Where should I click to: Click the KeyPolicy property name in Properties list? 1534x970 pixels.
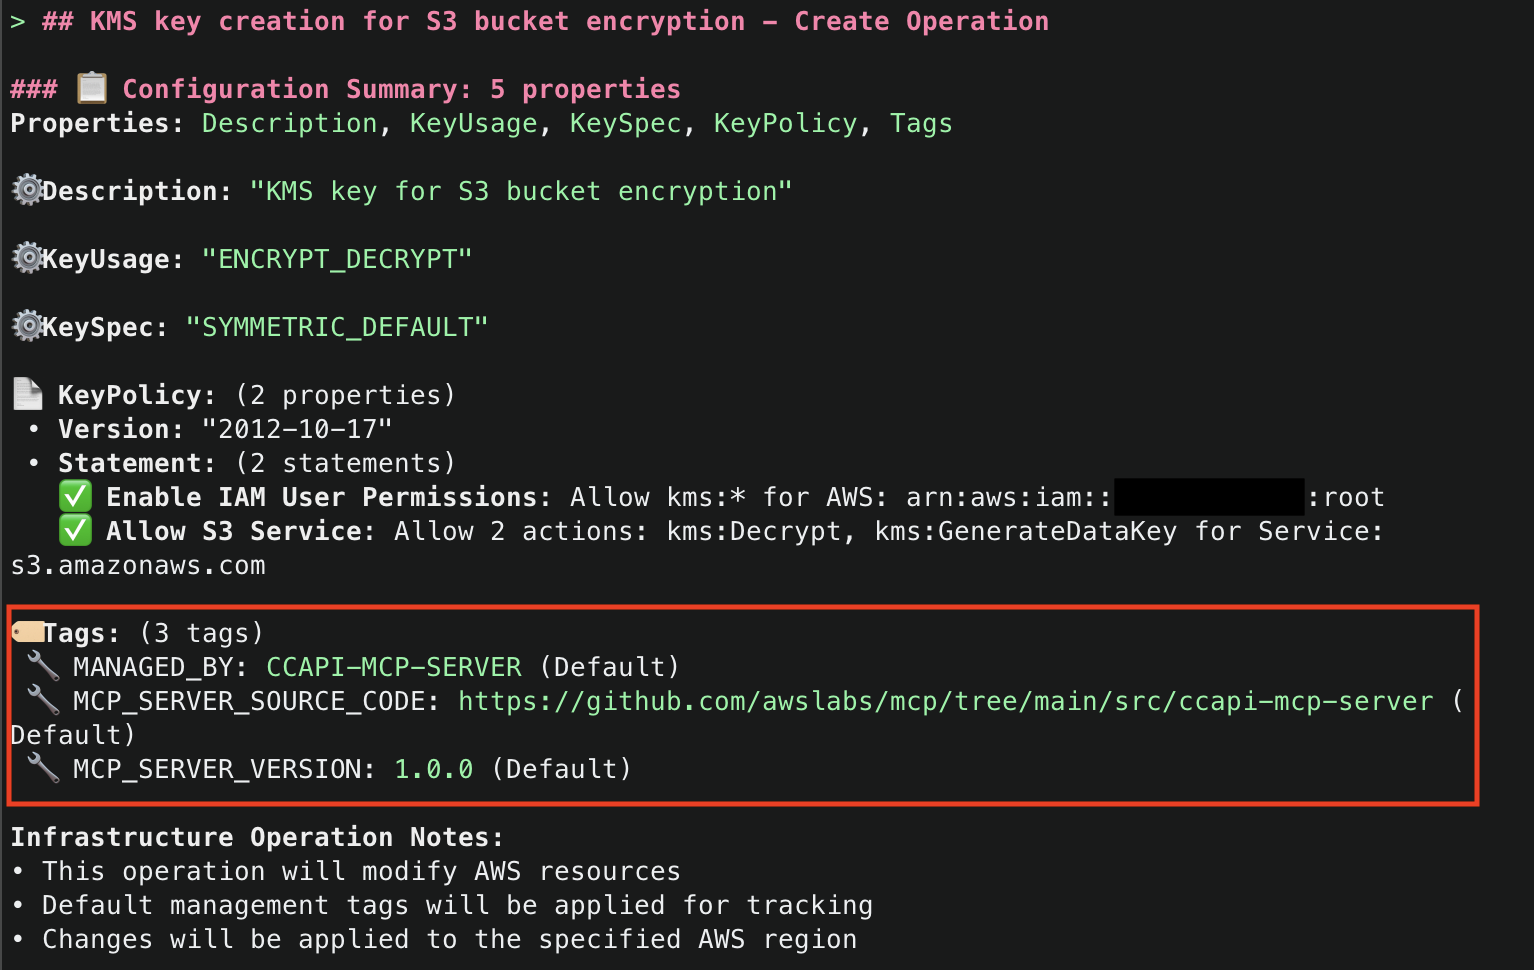point(785,123)
